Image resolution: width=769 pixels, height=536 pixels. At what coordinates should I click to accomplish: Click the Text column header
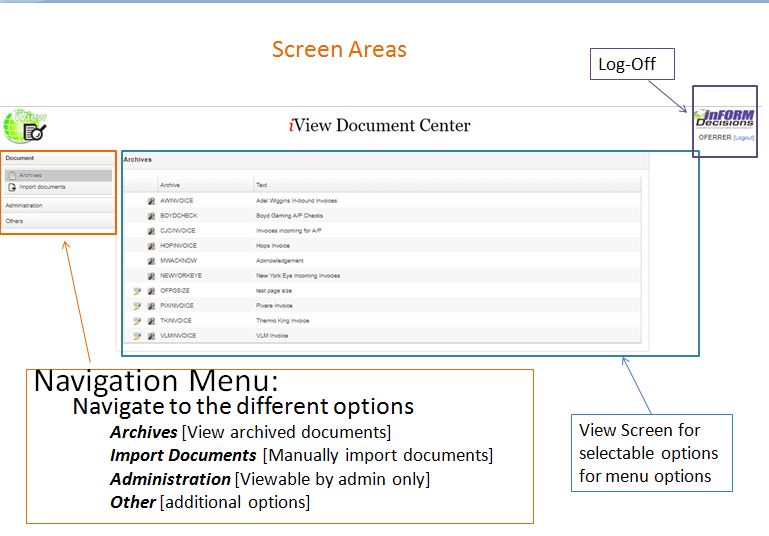tap(261, 185)
